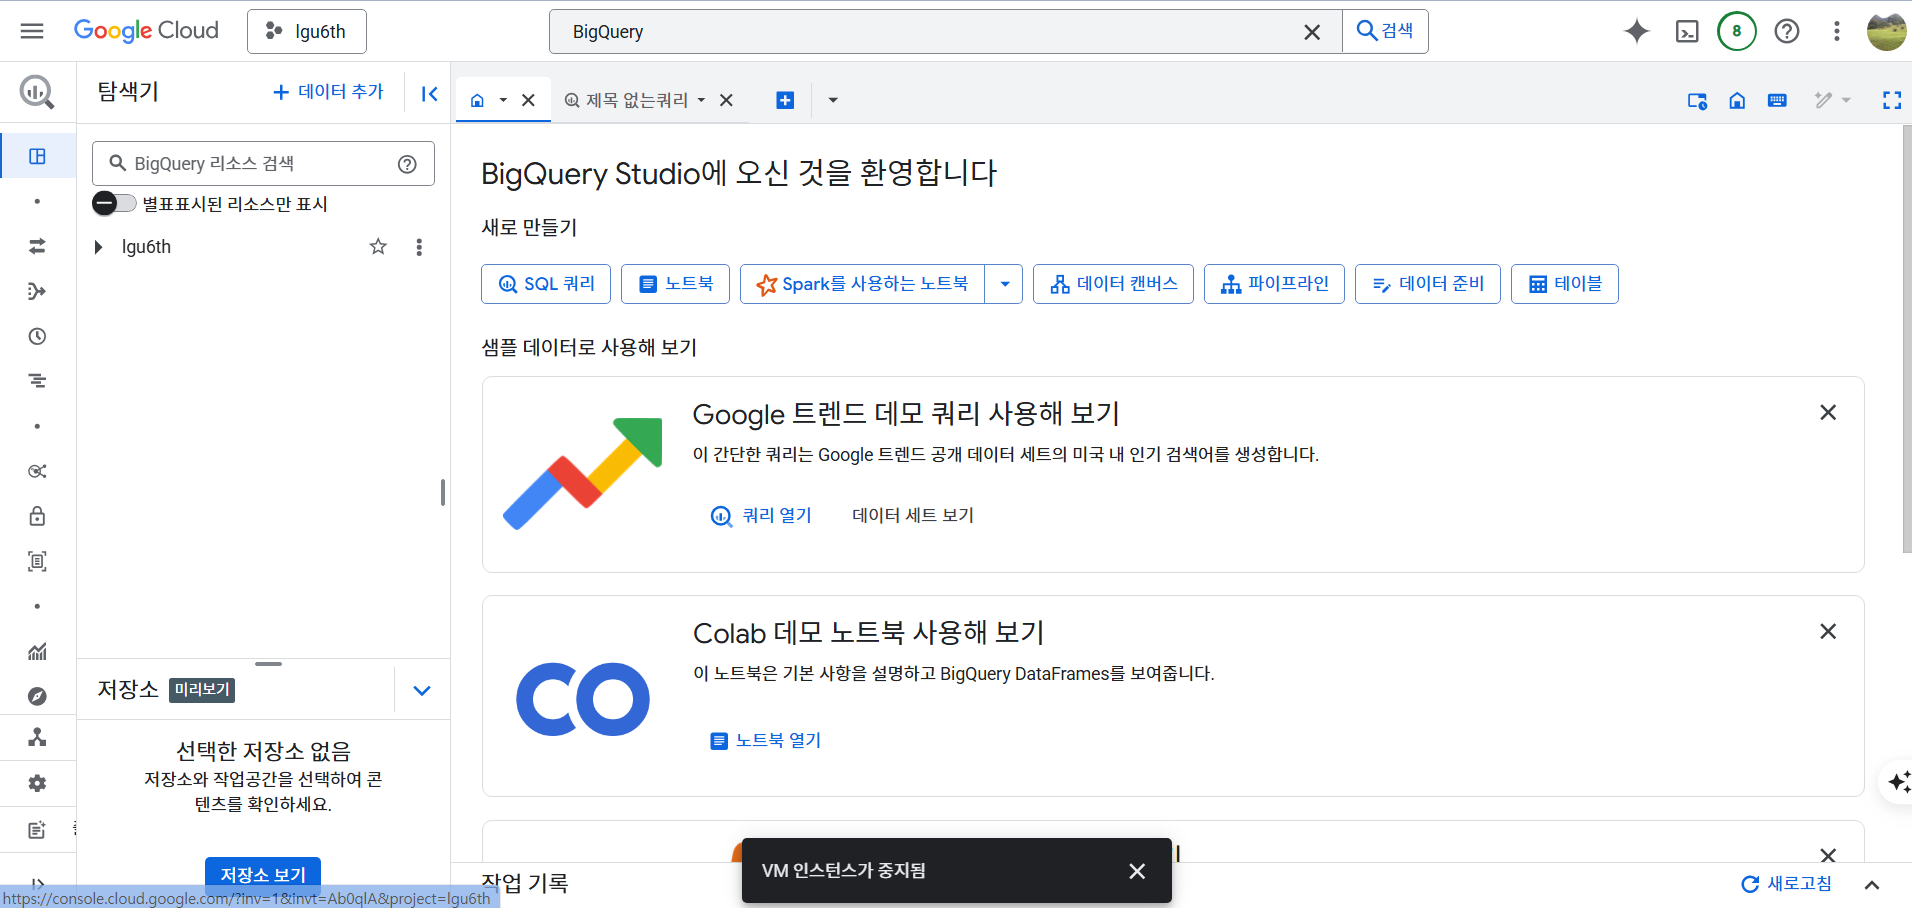
Task: Star the lgu6th project
Action: pos(378,247)
